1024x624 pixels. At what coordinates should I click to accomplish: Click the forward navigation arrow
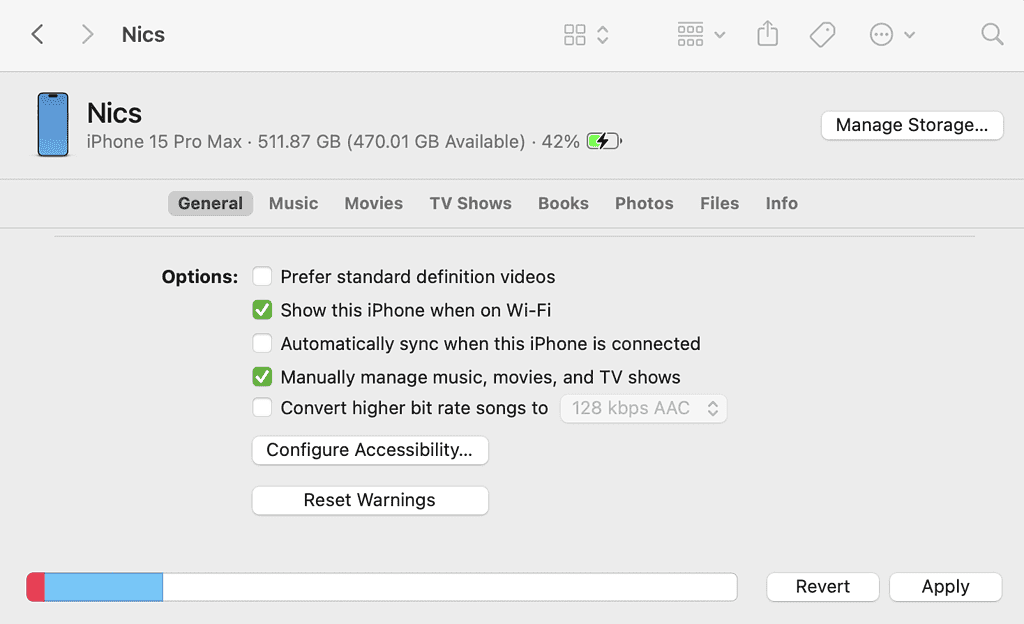pyautogui.click(x=87, y=35)
